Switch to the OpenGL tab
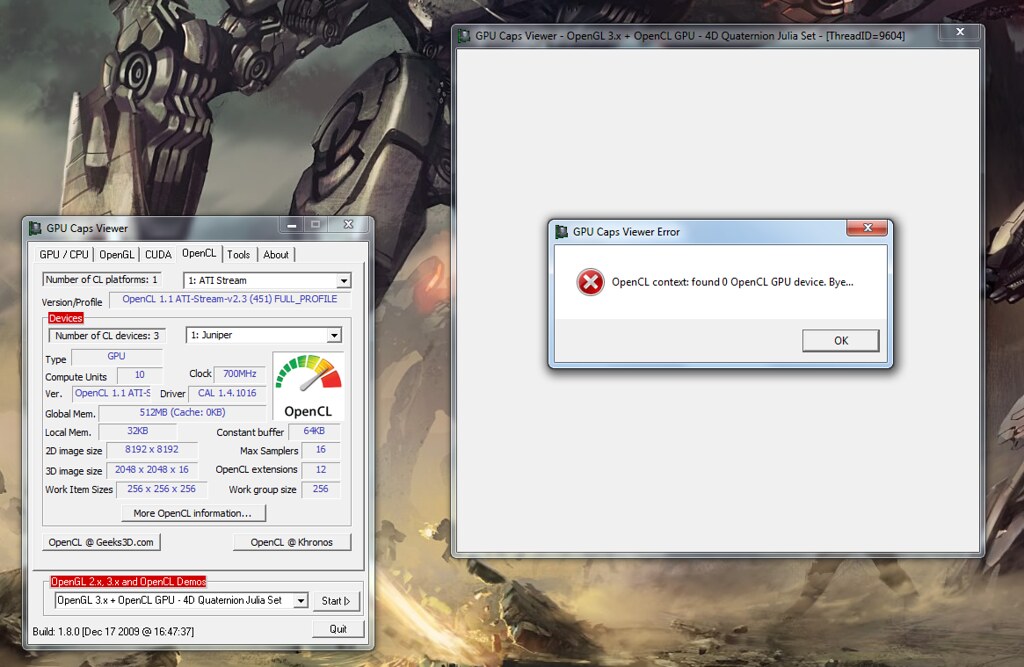Screen dimensions: 1024x667 [x=116, y=255]
